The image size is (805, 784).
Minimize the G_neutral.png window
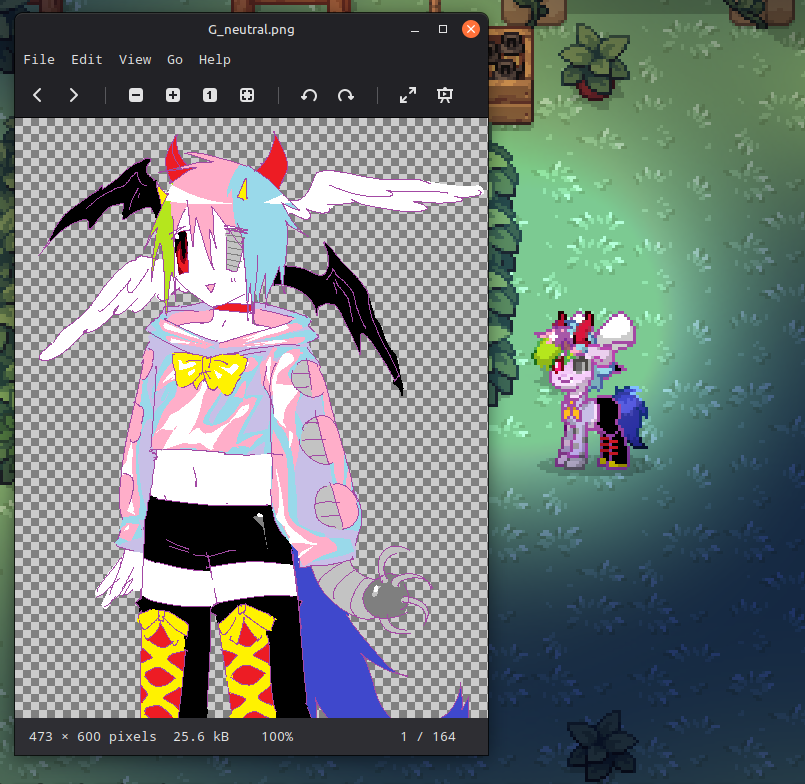tap(415, 29)
